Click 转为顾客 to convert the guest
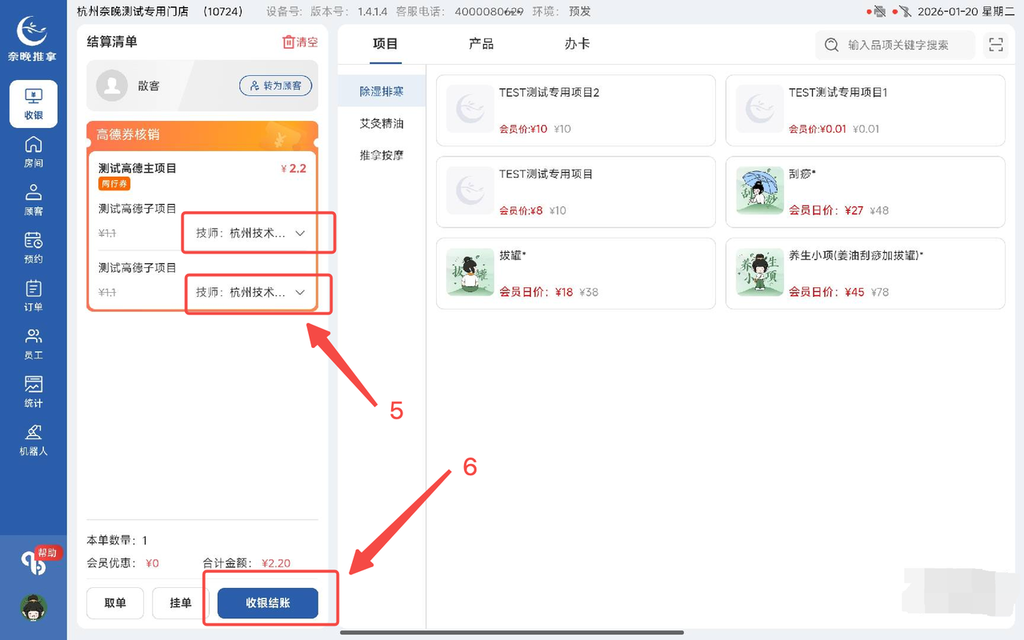The width and height of the screenshot is (1024, 640). tap(275, 87)
